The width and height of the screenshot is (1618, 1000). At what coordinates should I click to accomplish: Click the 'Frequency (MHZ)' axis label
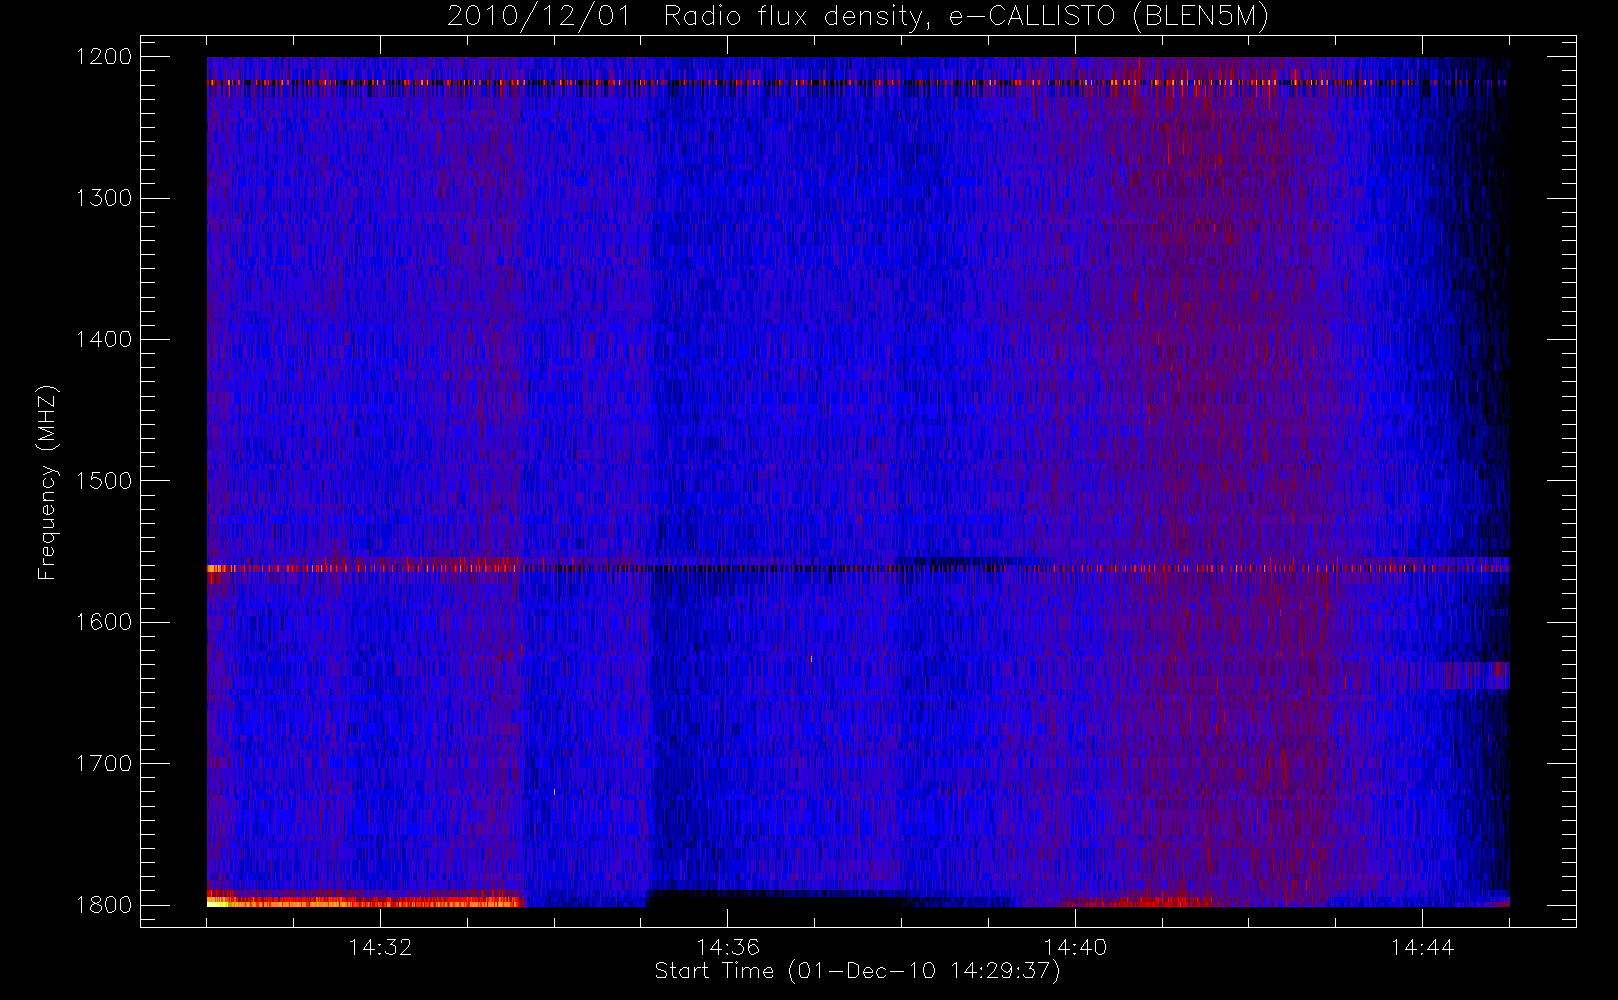click(x=47, y=482)
